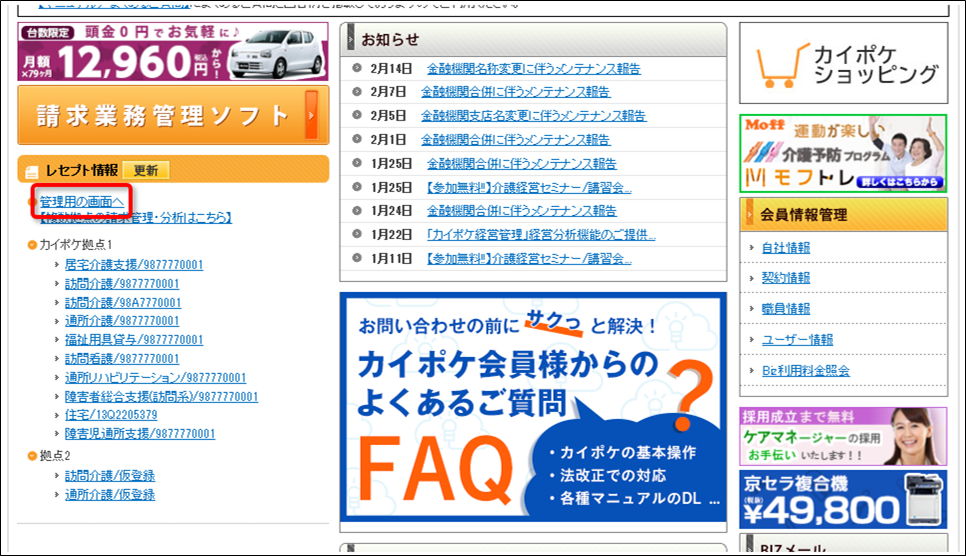Image resolution: width=966 pixels, height=556 pixels.
Task: Select the 拠点2 heading text
Action: (x=55, y=456)
